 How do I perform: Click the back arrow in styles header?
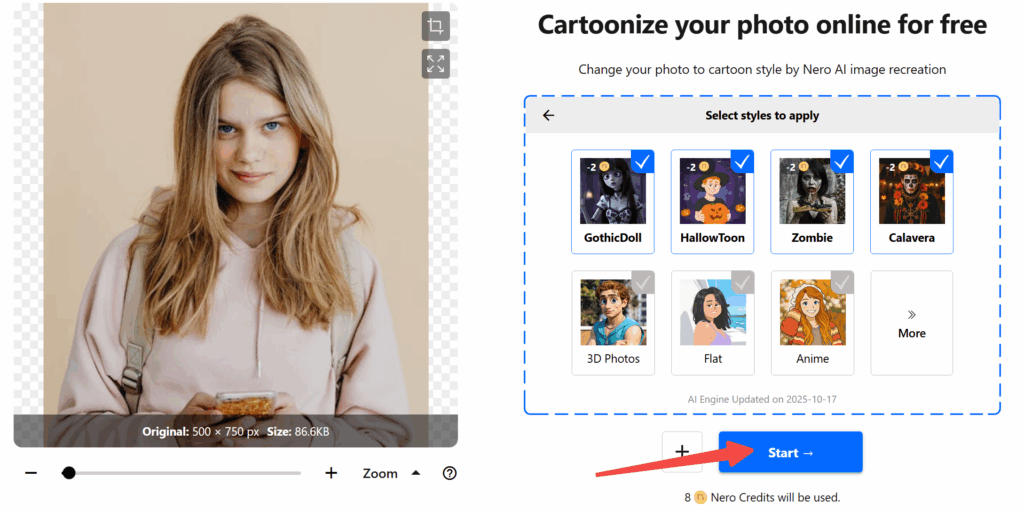point(548,116)
